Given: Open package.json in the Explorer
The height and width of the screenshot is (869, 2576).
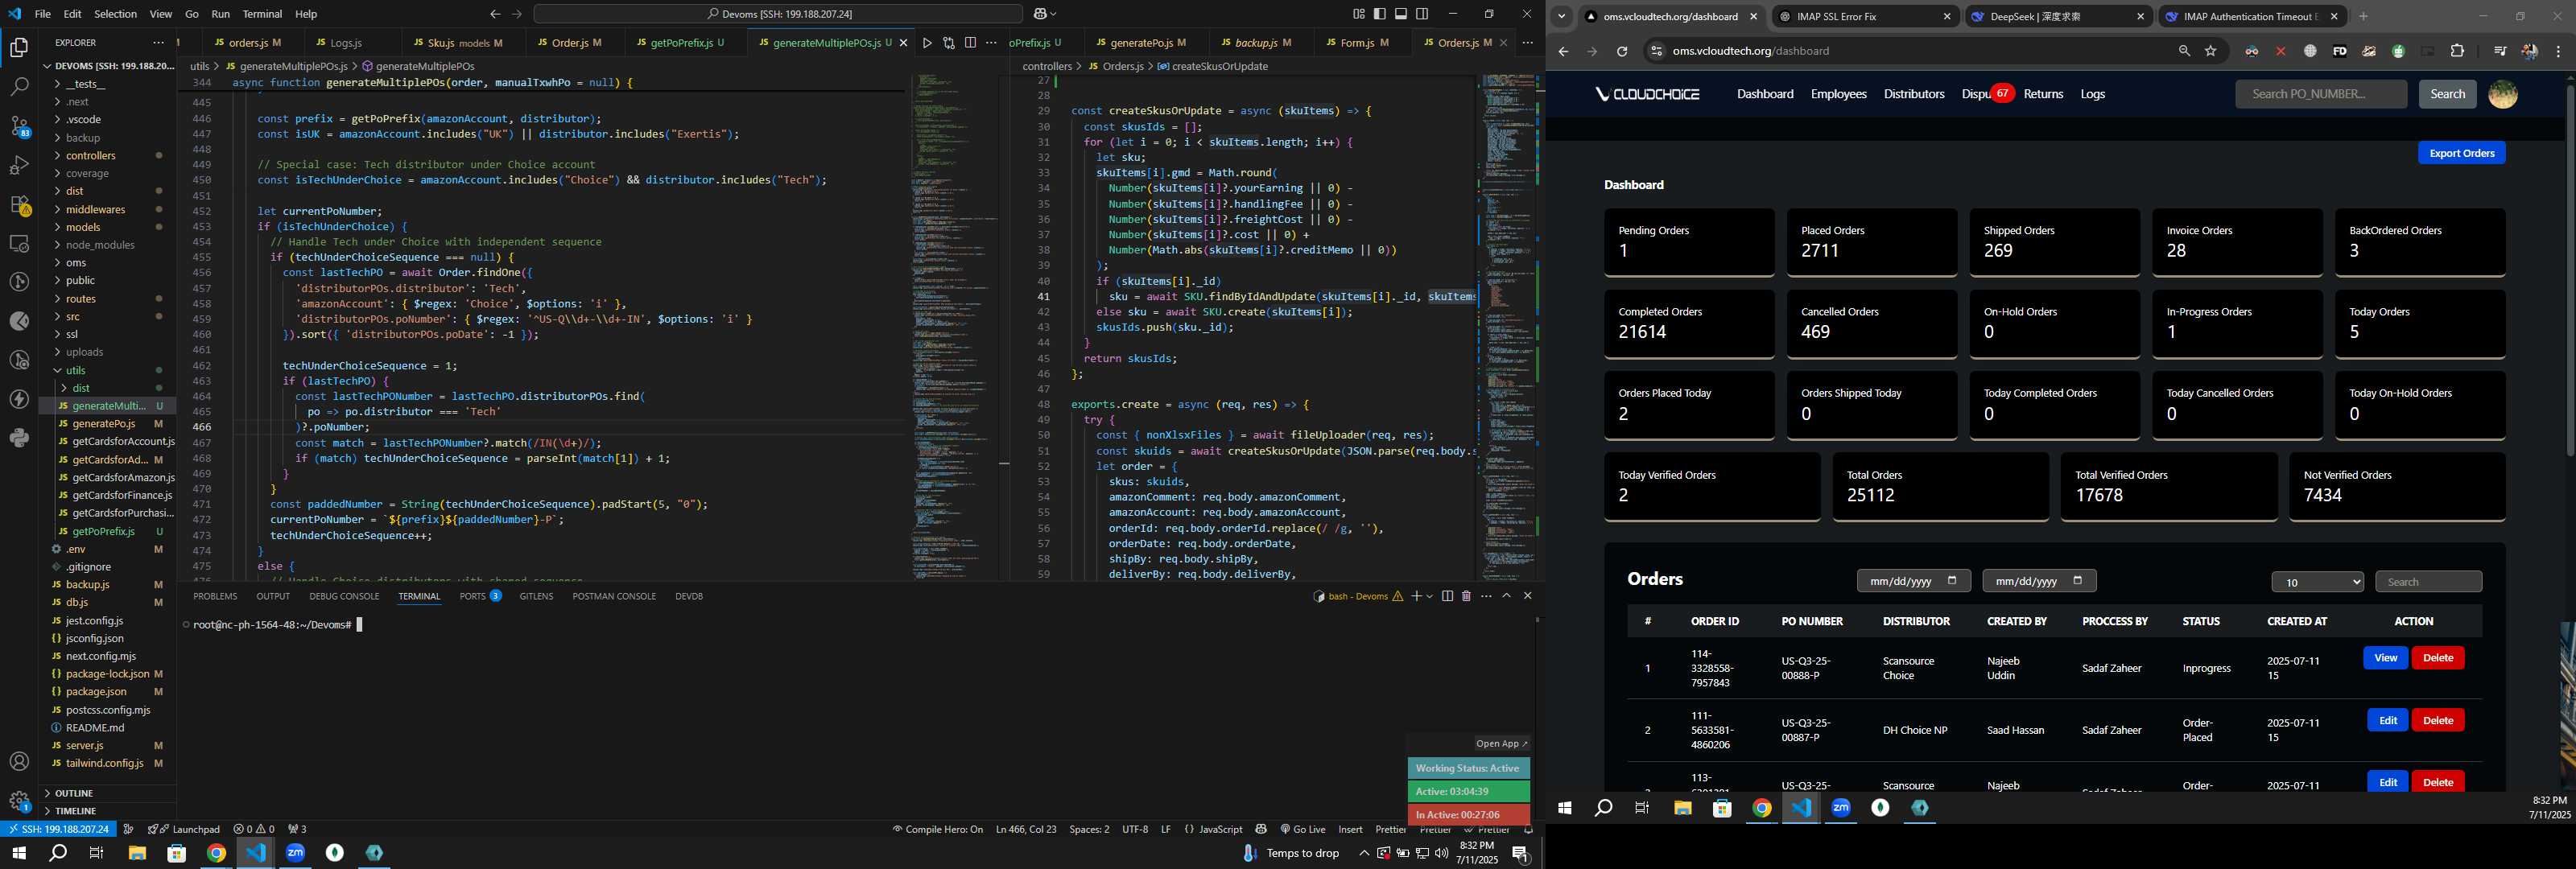Looking at the screenshot, I should pos(108,692).
